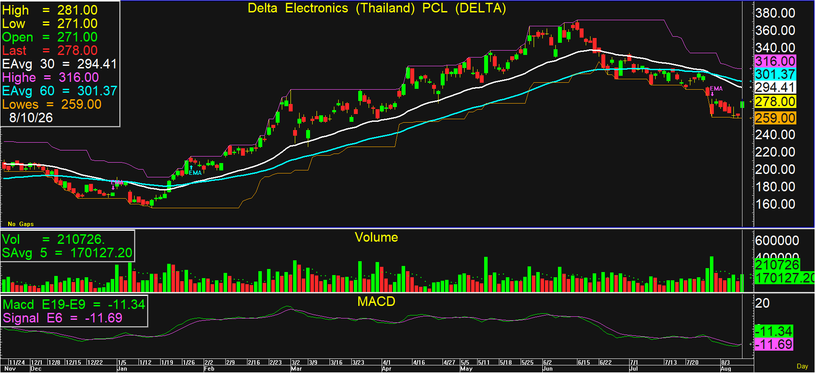Click the green -11.34 MACD value tag
The width and height of the screenshot is (815, 373).
tap(775, 331)
